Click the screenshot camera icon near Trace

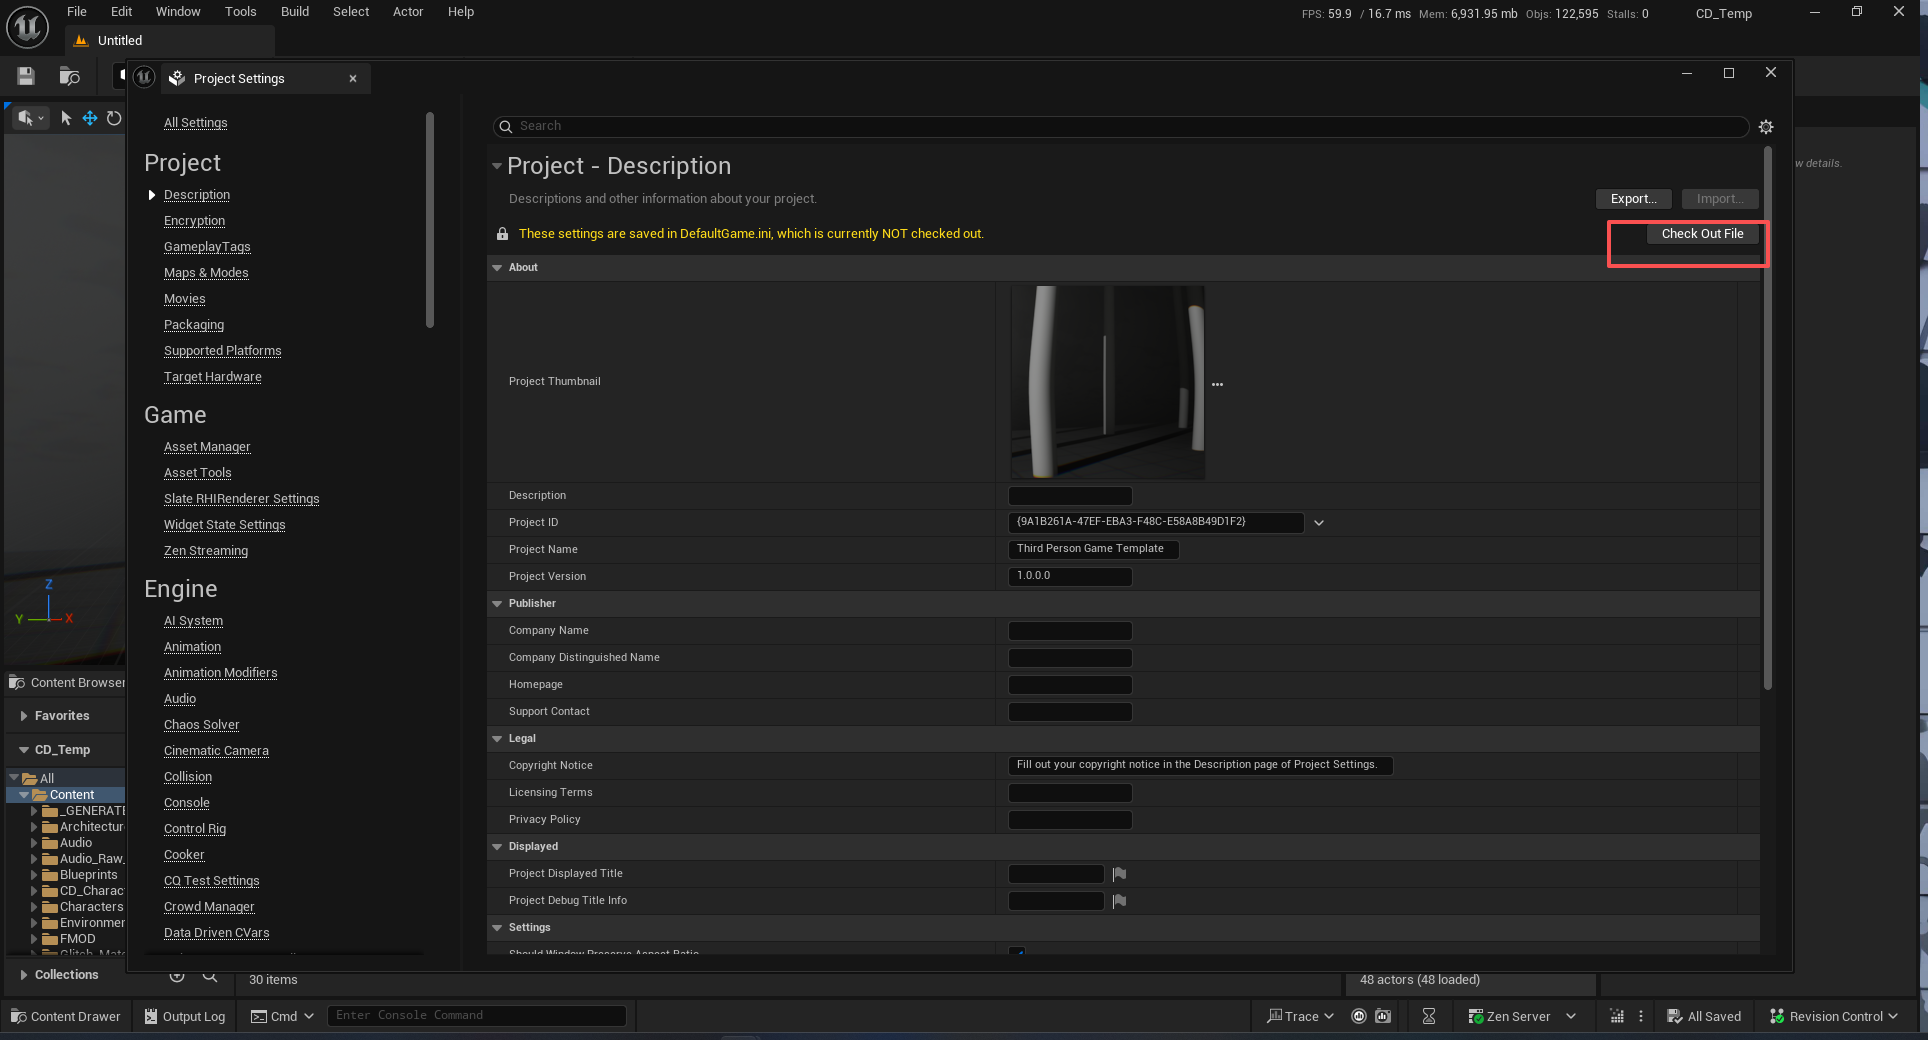click(x=1384, y=1016)
